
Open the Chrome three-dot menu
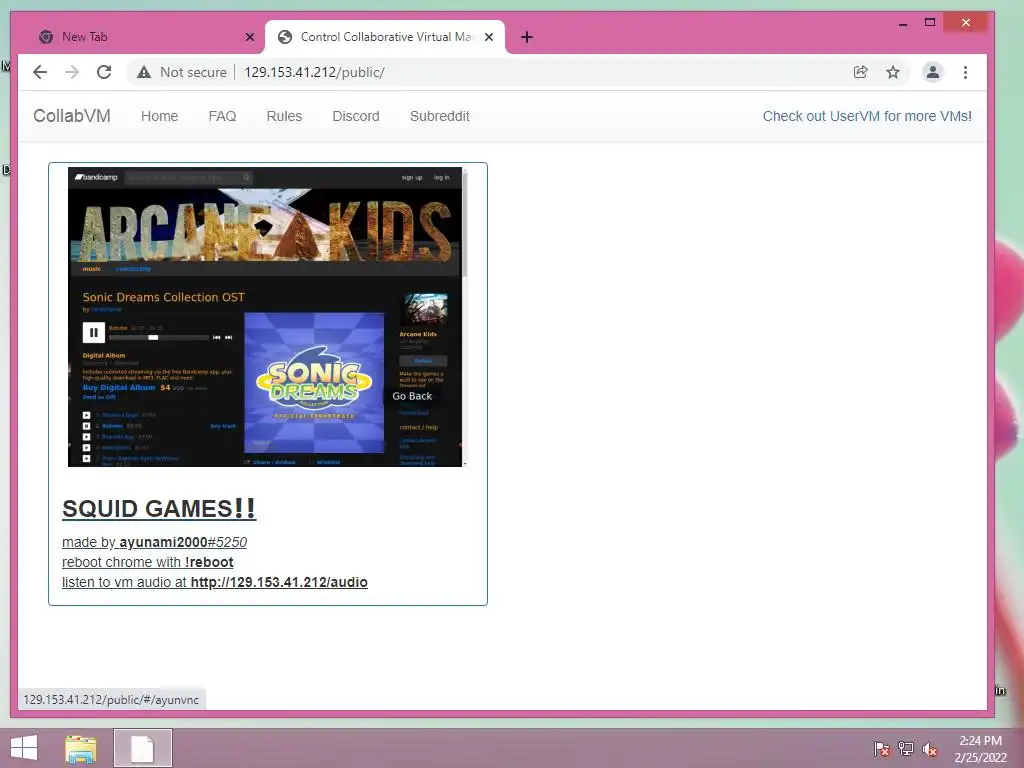965,72
